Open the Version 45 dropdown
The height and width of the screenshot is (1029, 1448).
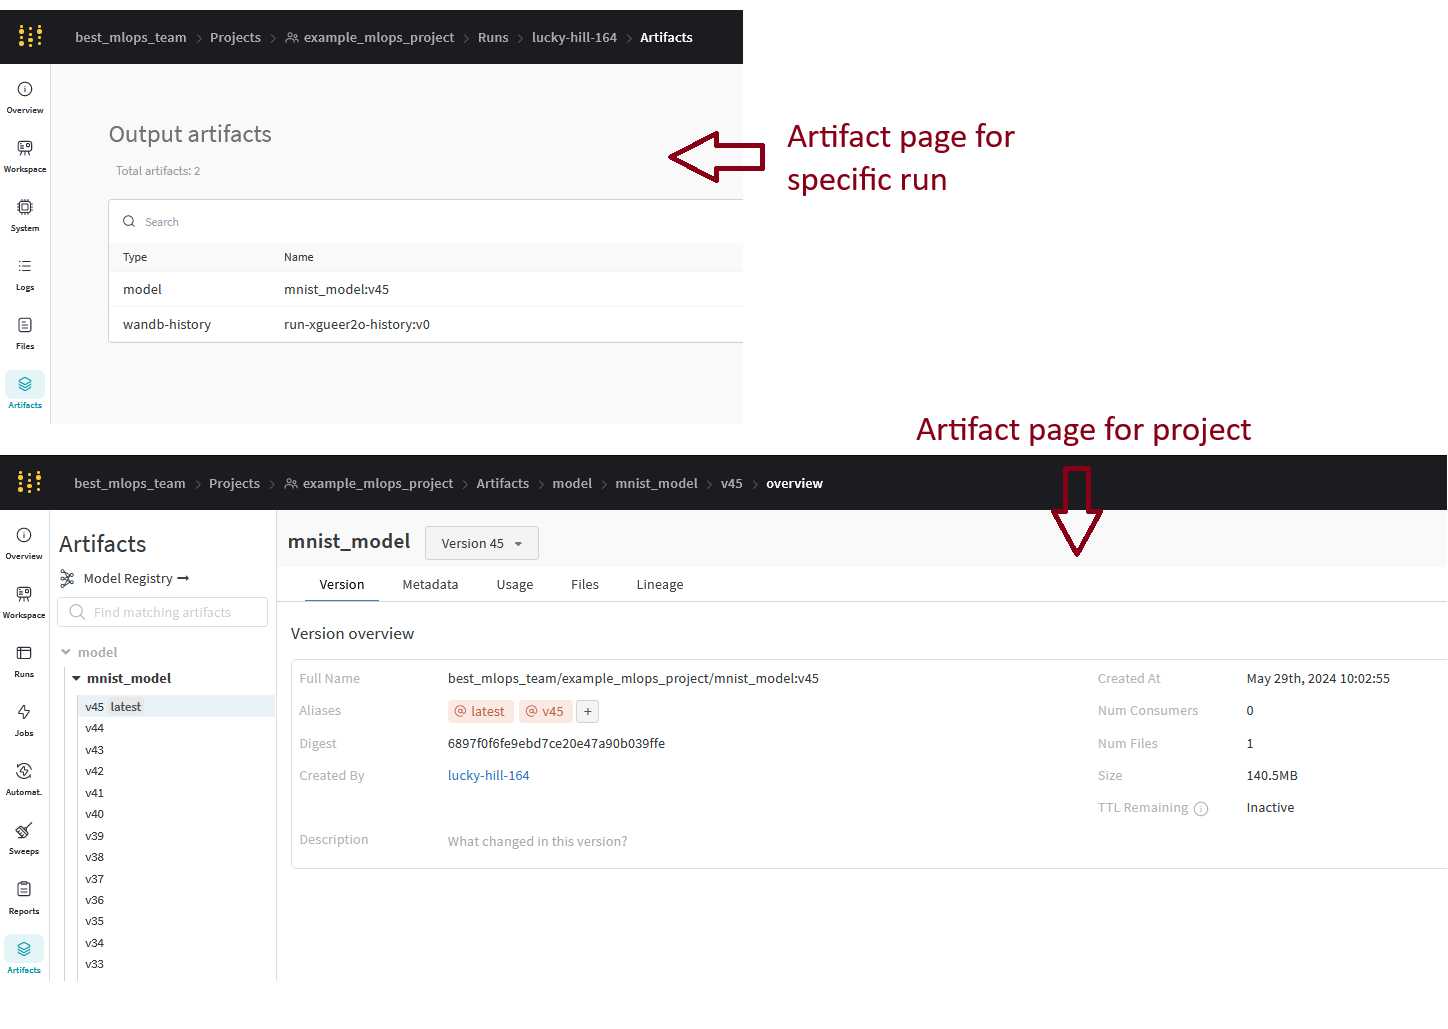481,544
